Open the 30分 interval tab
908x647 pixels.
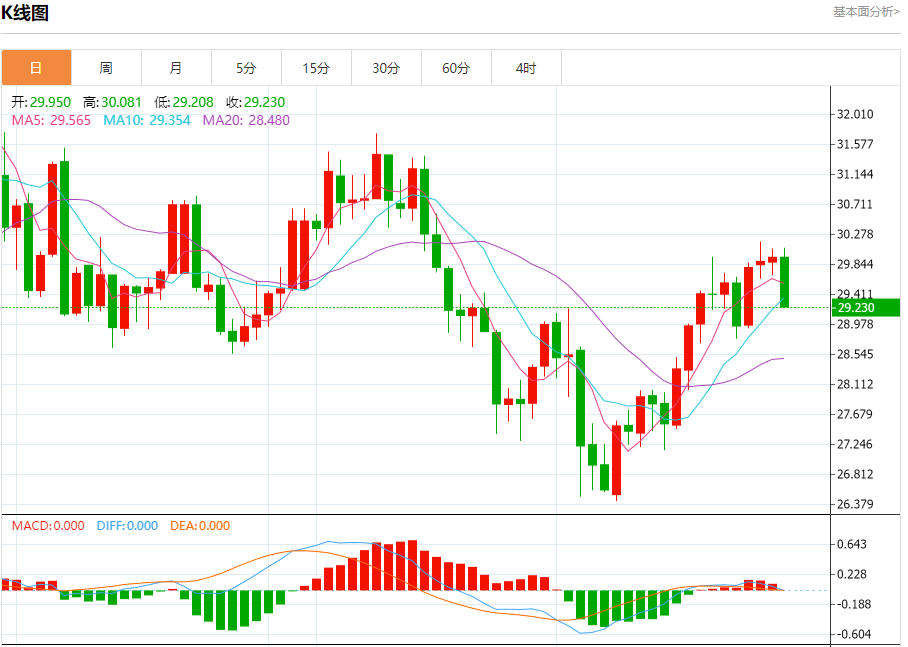[x=387, y=68]
